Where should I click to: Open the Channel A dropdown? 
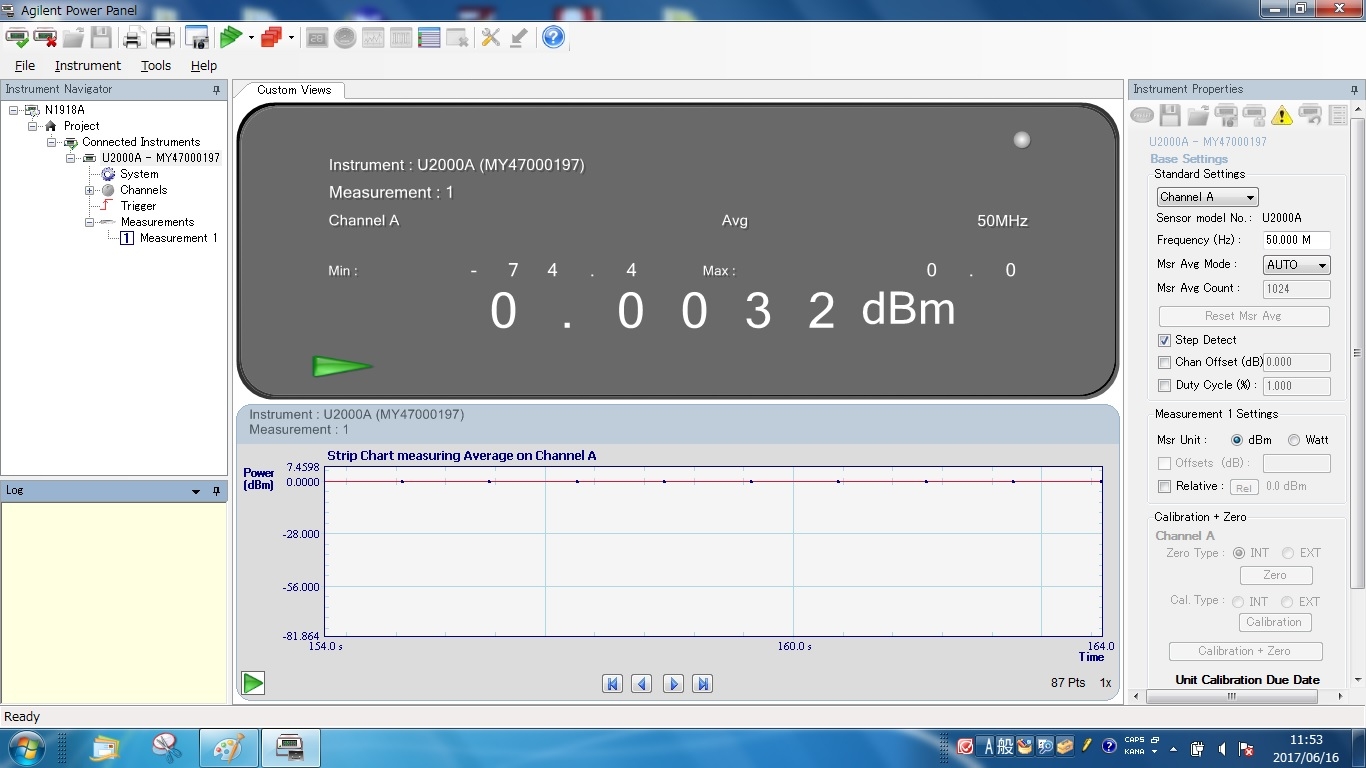(x=1207, y=197)
